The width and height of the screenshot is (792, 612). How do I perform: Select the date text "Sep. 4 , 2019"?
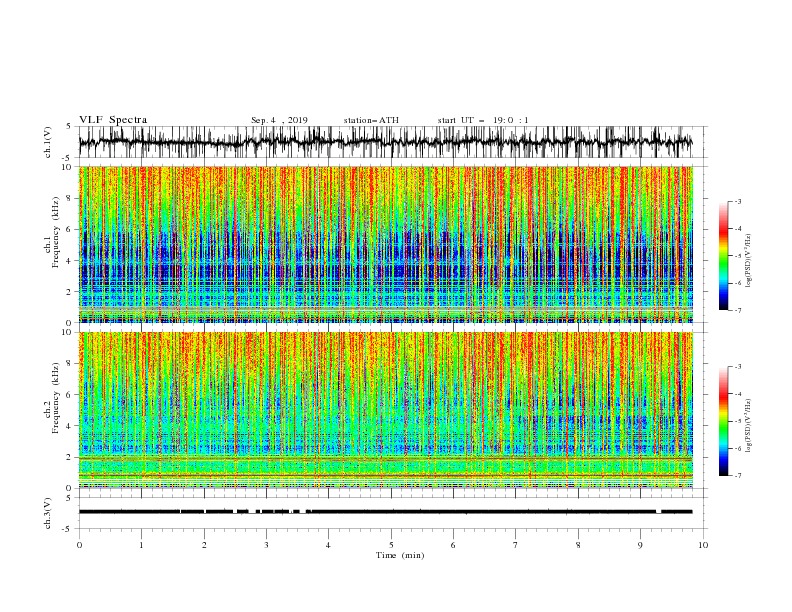click(x=279, y=120)
